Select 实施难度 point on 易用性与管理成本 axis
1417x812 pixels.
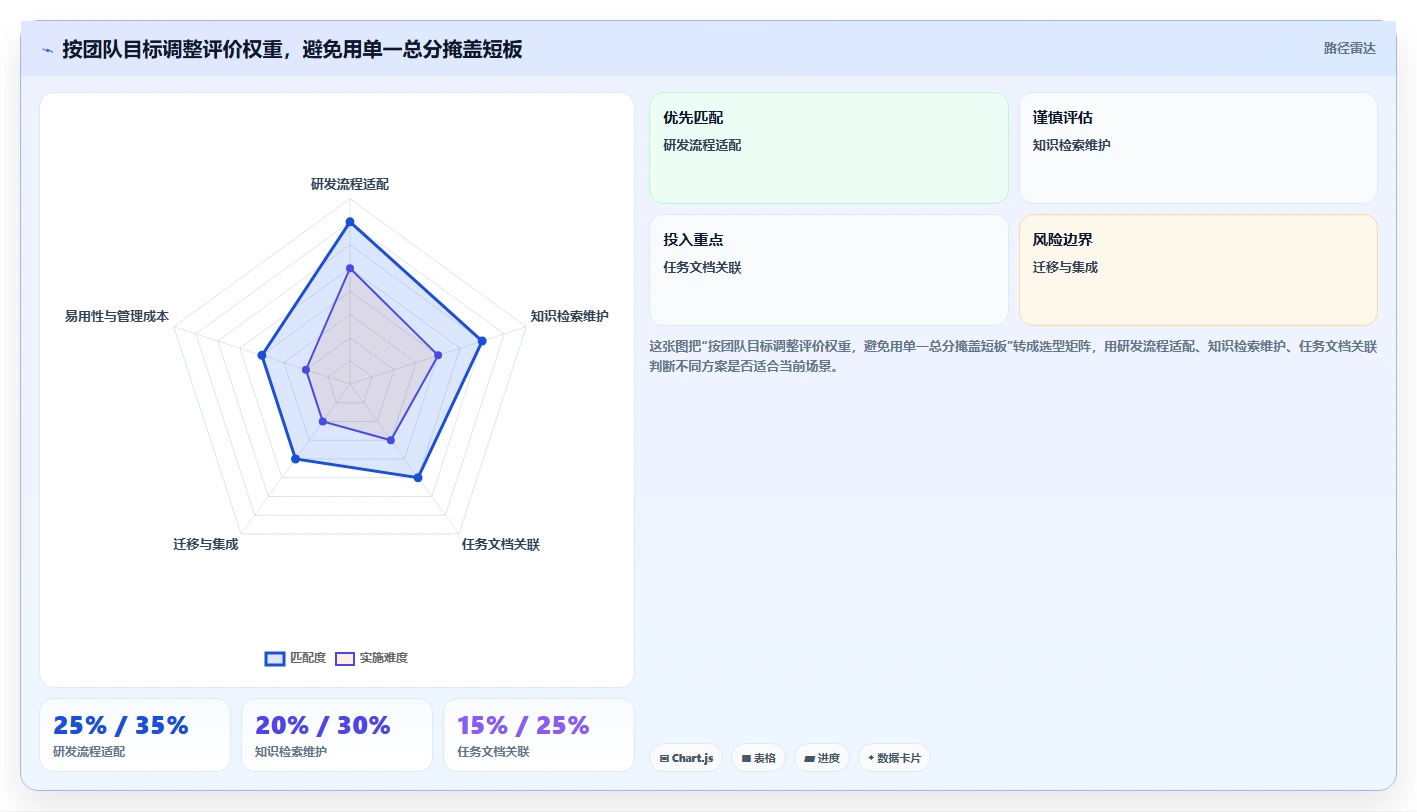point(306,370)
